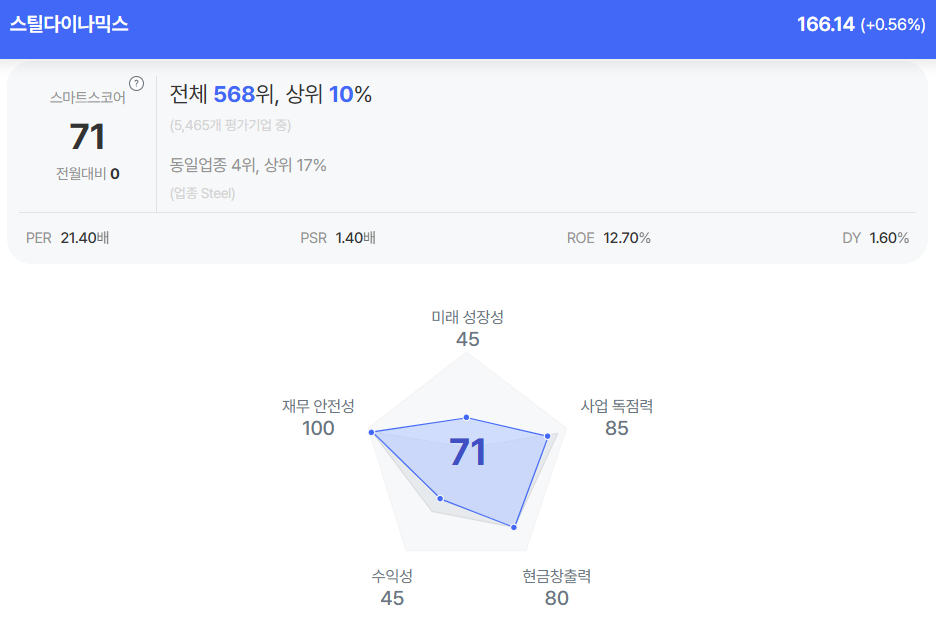The height and width of the screenshot is (631, 936).
Task: Click the 재무 안전성 radar axis label
Action: coord(318,406)
